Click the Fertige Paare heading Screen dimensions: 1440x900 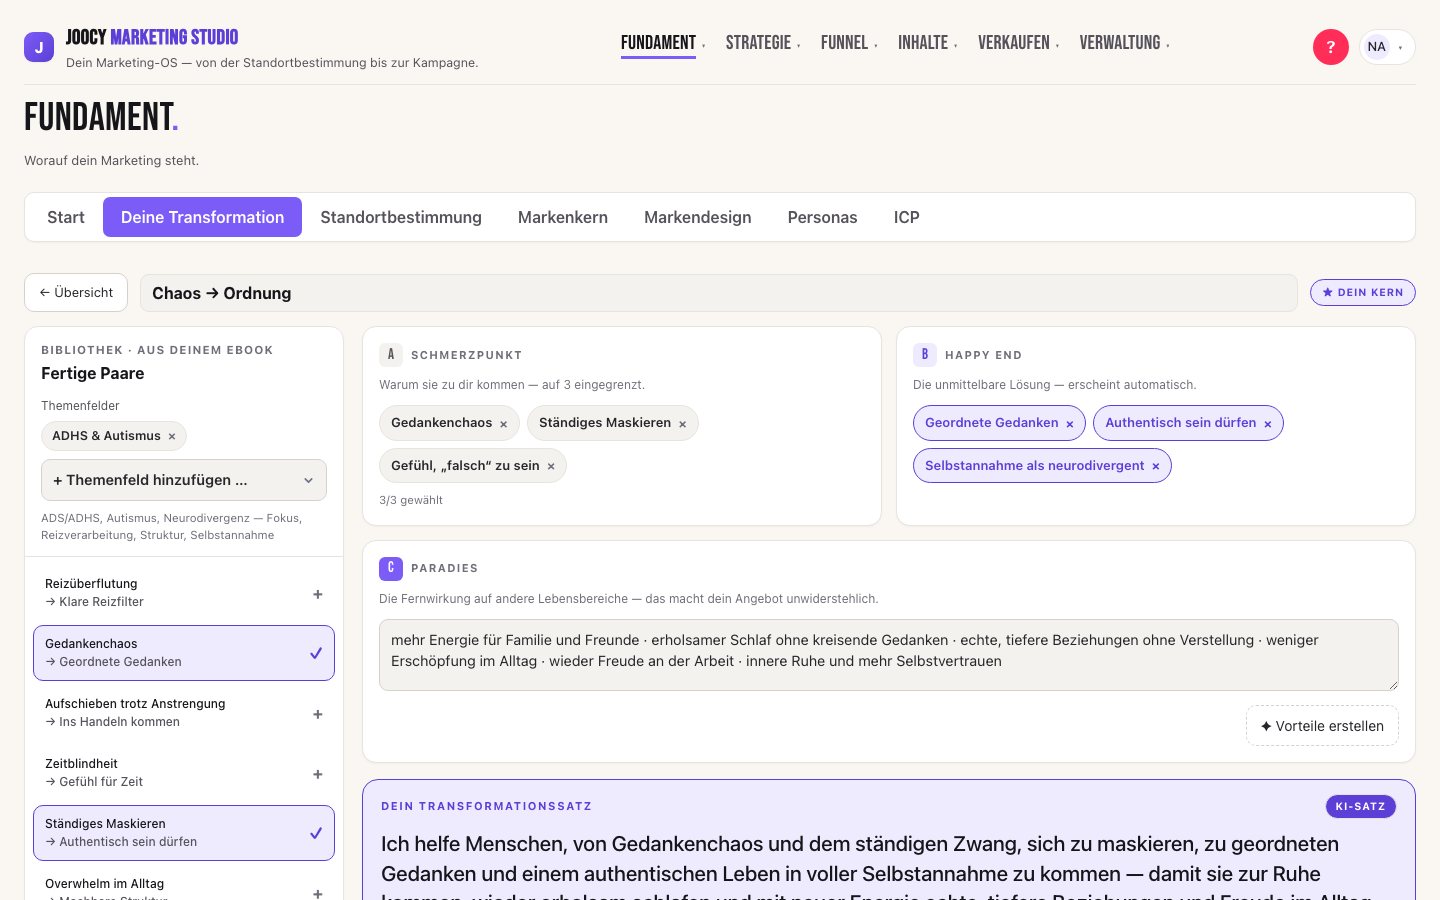pos(93,373)
